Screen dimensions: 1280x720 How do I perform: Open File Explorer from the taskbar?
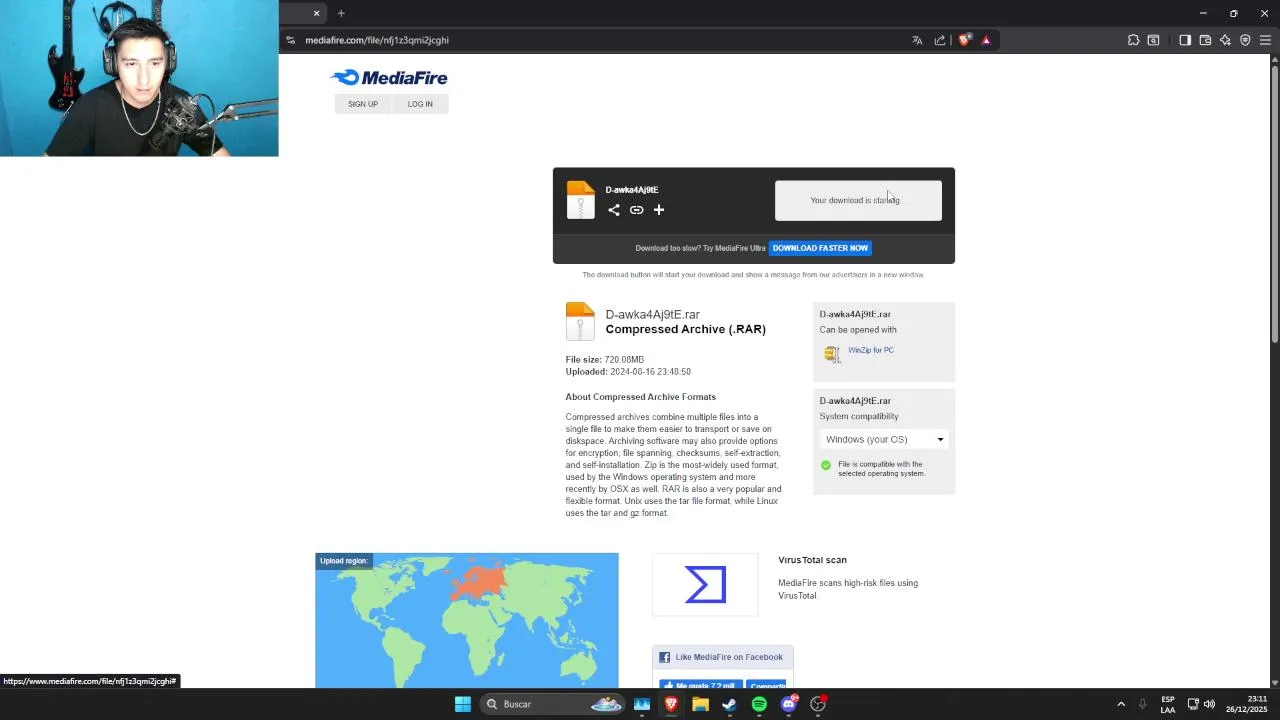[701, 704]
